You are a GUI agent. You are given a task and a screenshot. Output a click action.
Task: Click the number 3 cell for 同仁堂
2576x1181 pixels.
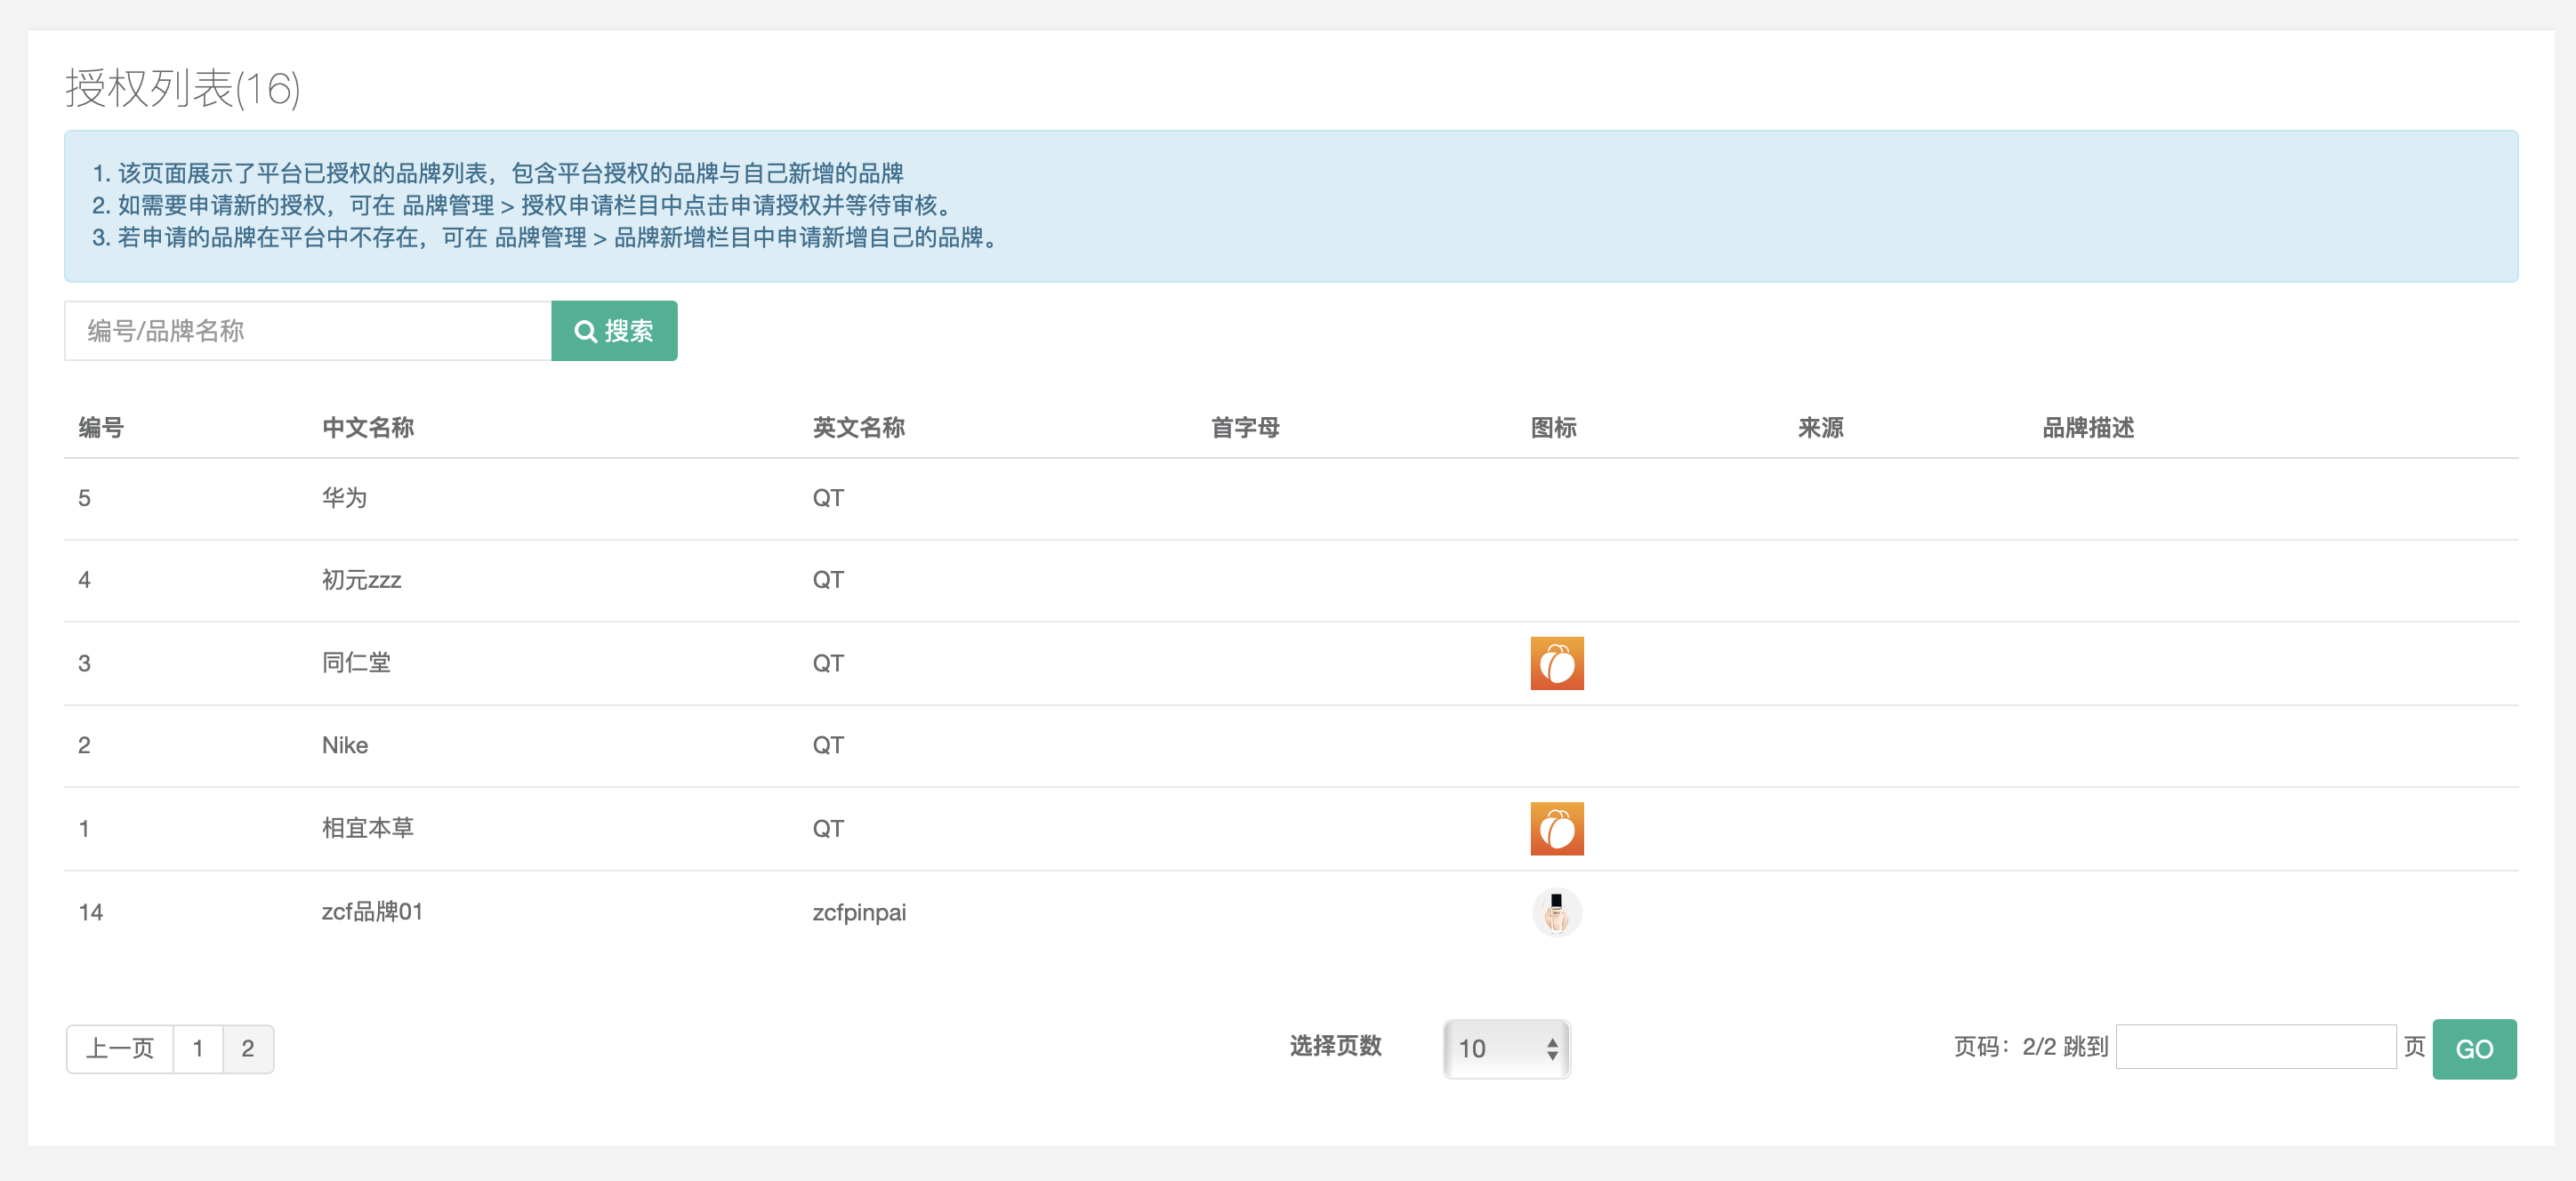tap(84, 663)
